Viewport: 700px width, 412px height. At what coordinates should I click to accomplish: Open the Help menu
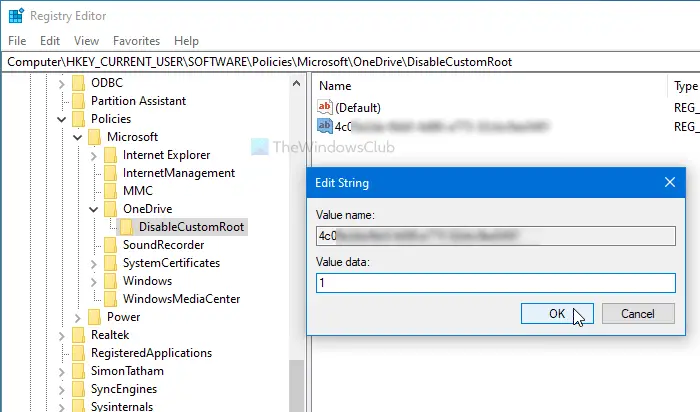point(186,41)
